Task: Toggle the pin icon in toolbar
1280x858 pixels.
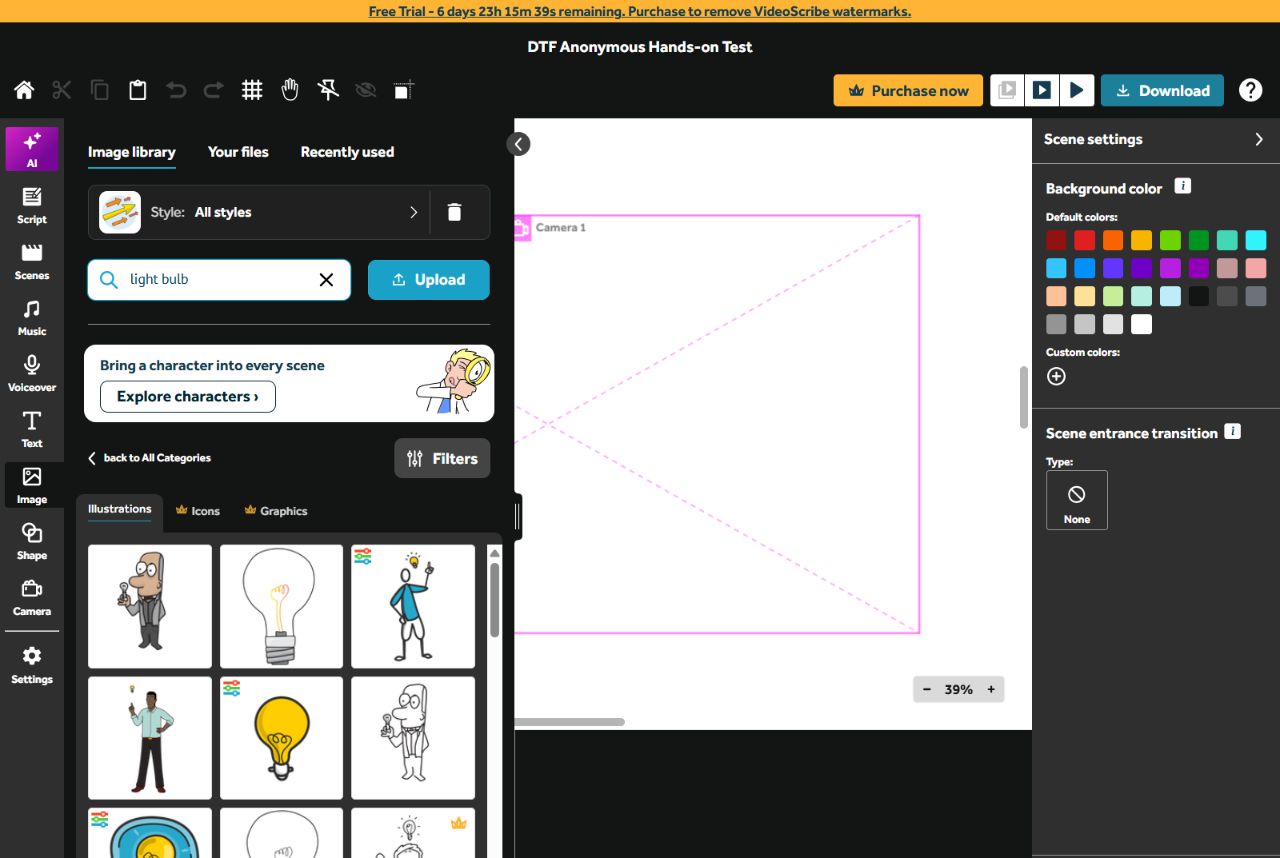Action: (328, 90)
